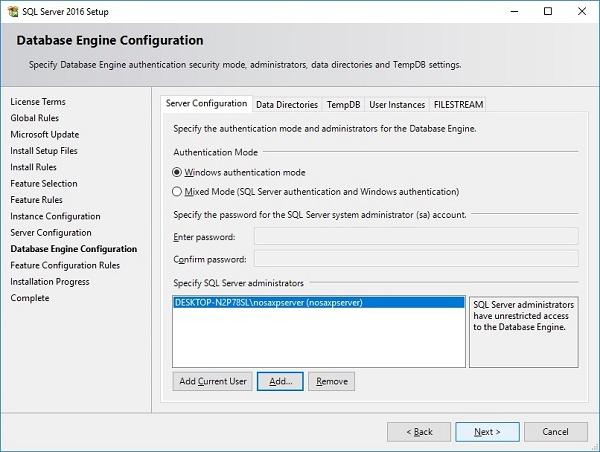600x452 pixels.
Task: Click the SQL Server Setup title bar icon
Action: (11, 11)
